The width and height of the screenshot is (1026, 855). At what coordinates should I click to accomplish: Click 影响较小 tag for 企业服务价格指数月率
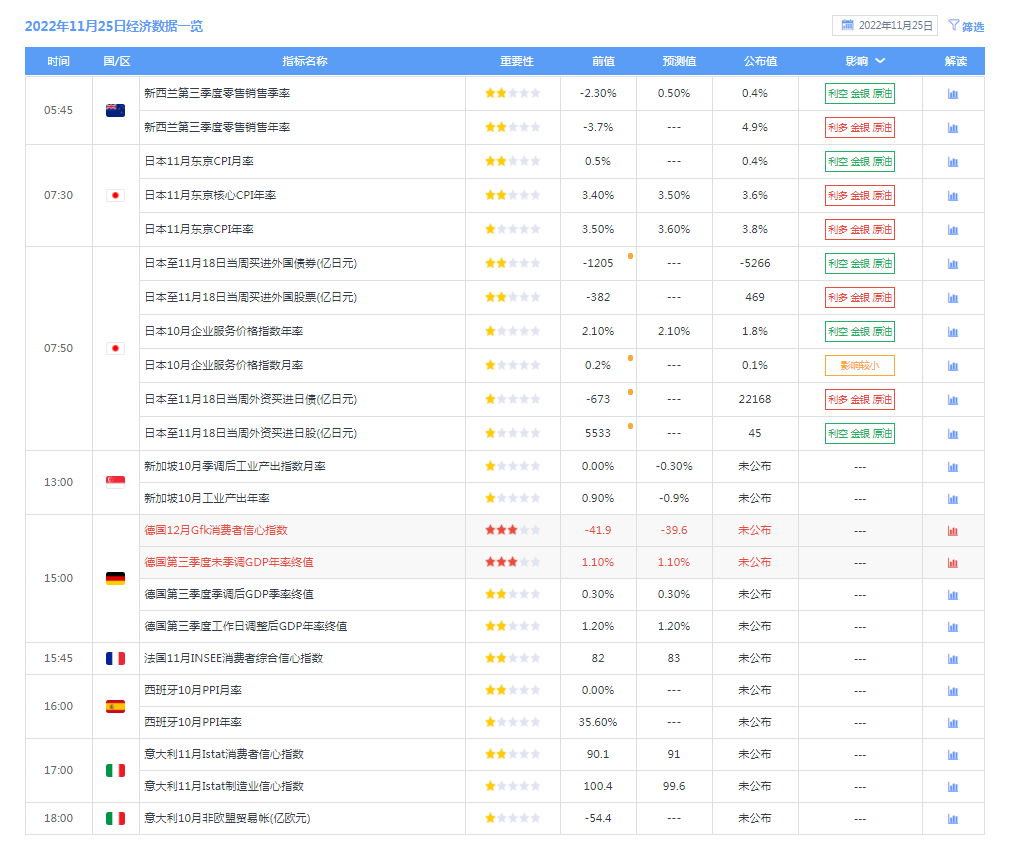(860, 366)
